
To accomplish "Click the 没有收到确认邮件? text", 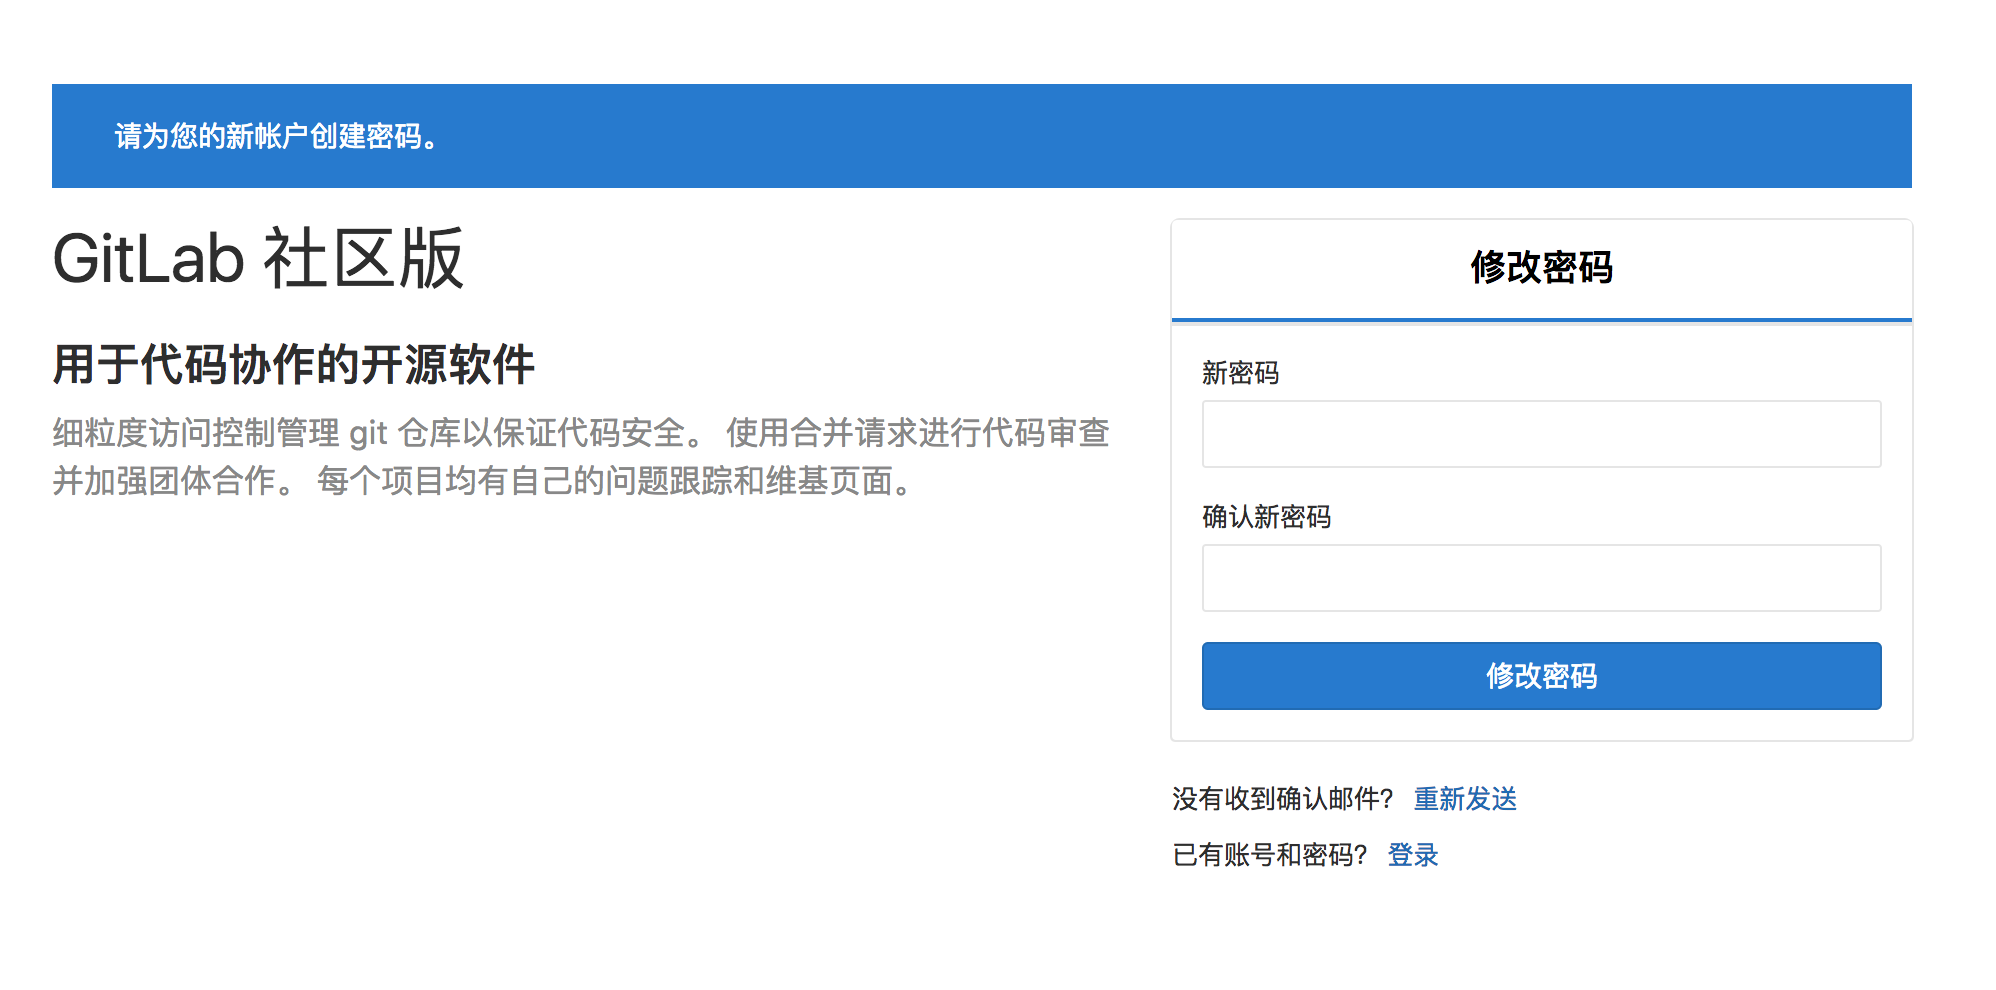I will pyautogui.click(x=1283, y=799).
